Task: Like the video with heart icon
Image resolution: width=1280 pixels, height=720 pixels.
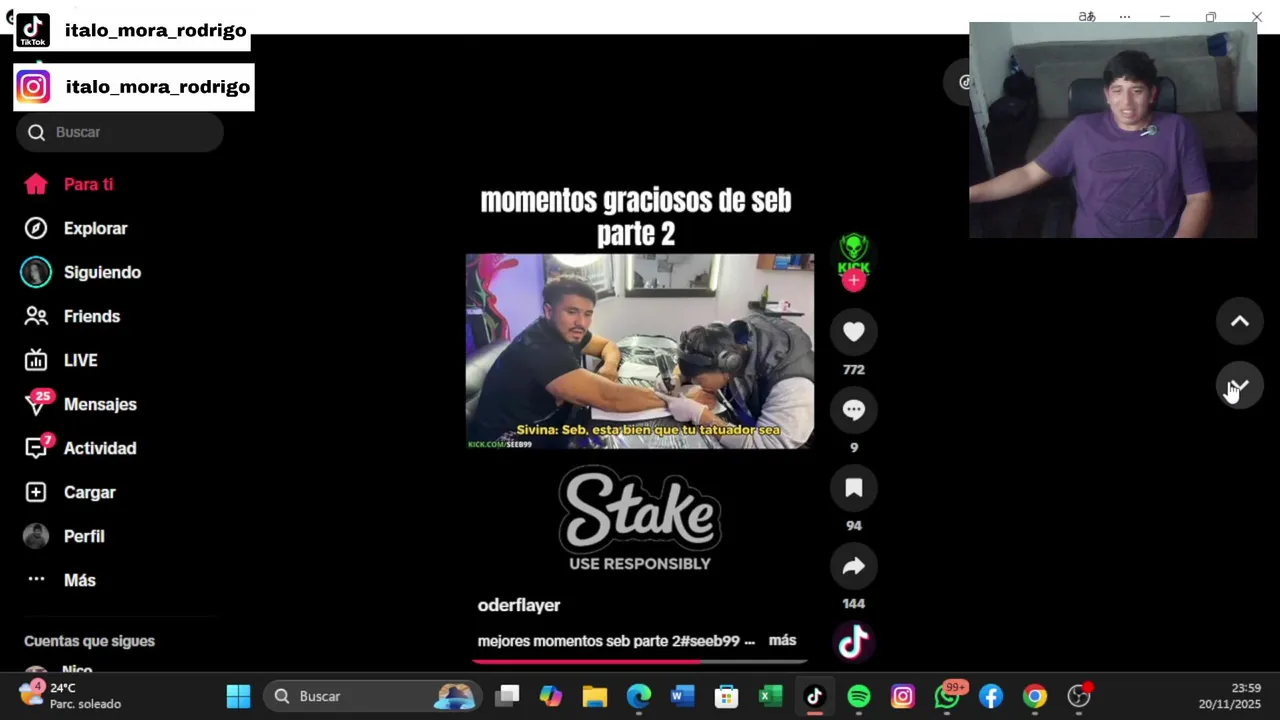Action: coord(853,332)
